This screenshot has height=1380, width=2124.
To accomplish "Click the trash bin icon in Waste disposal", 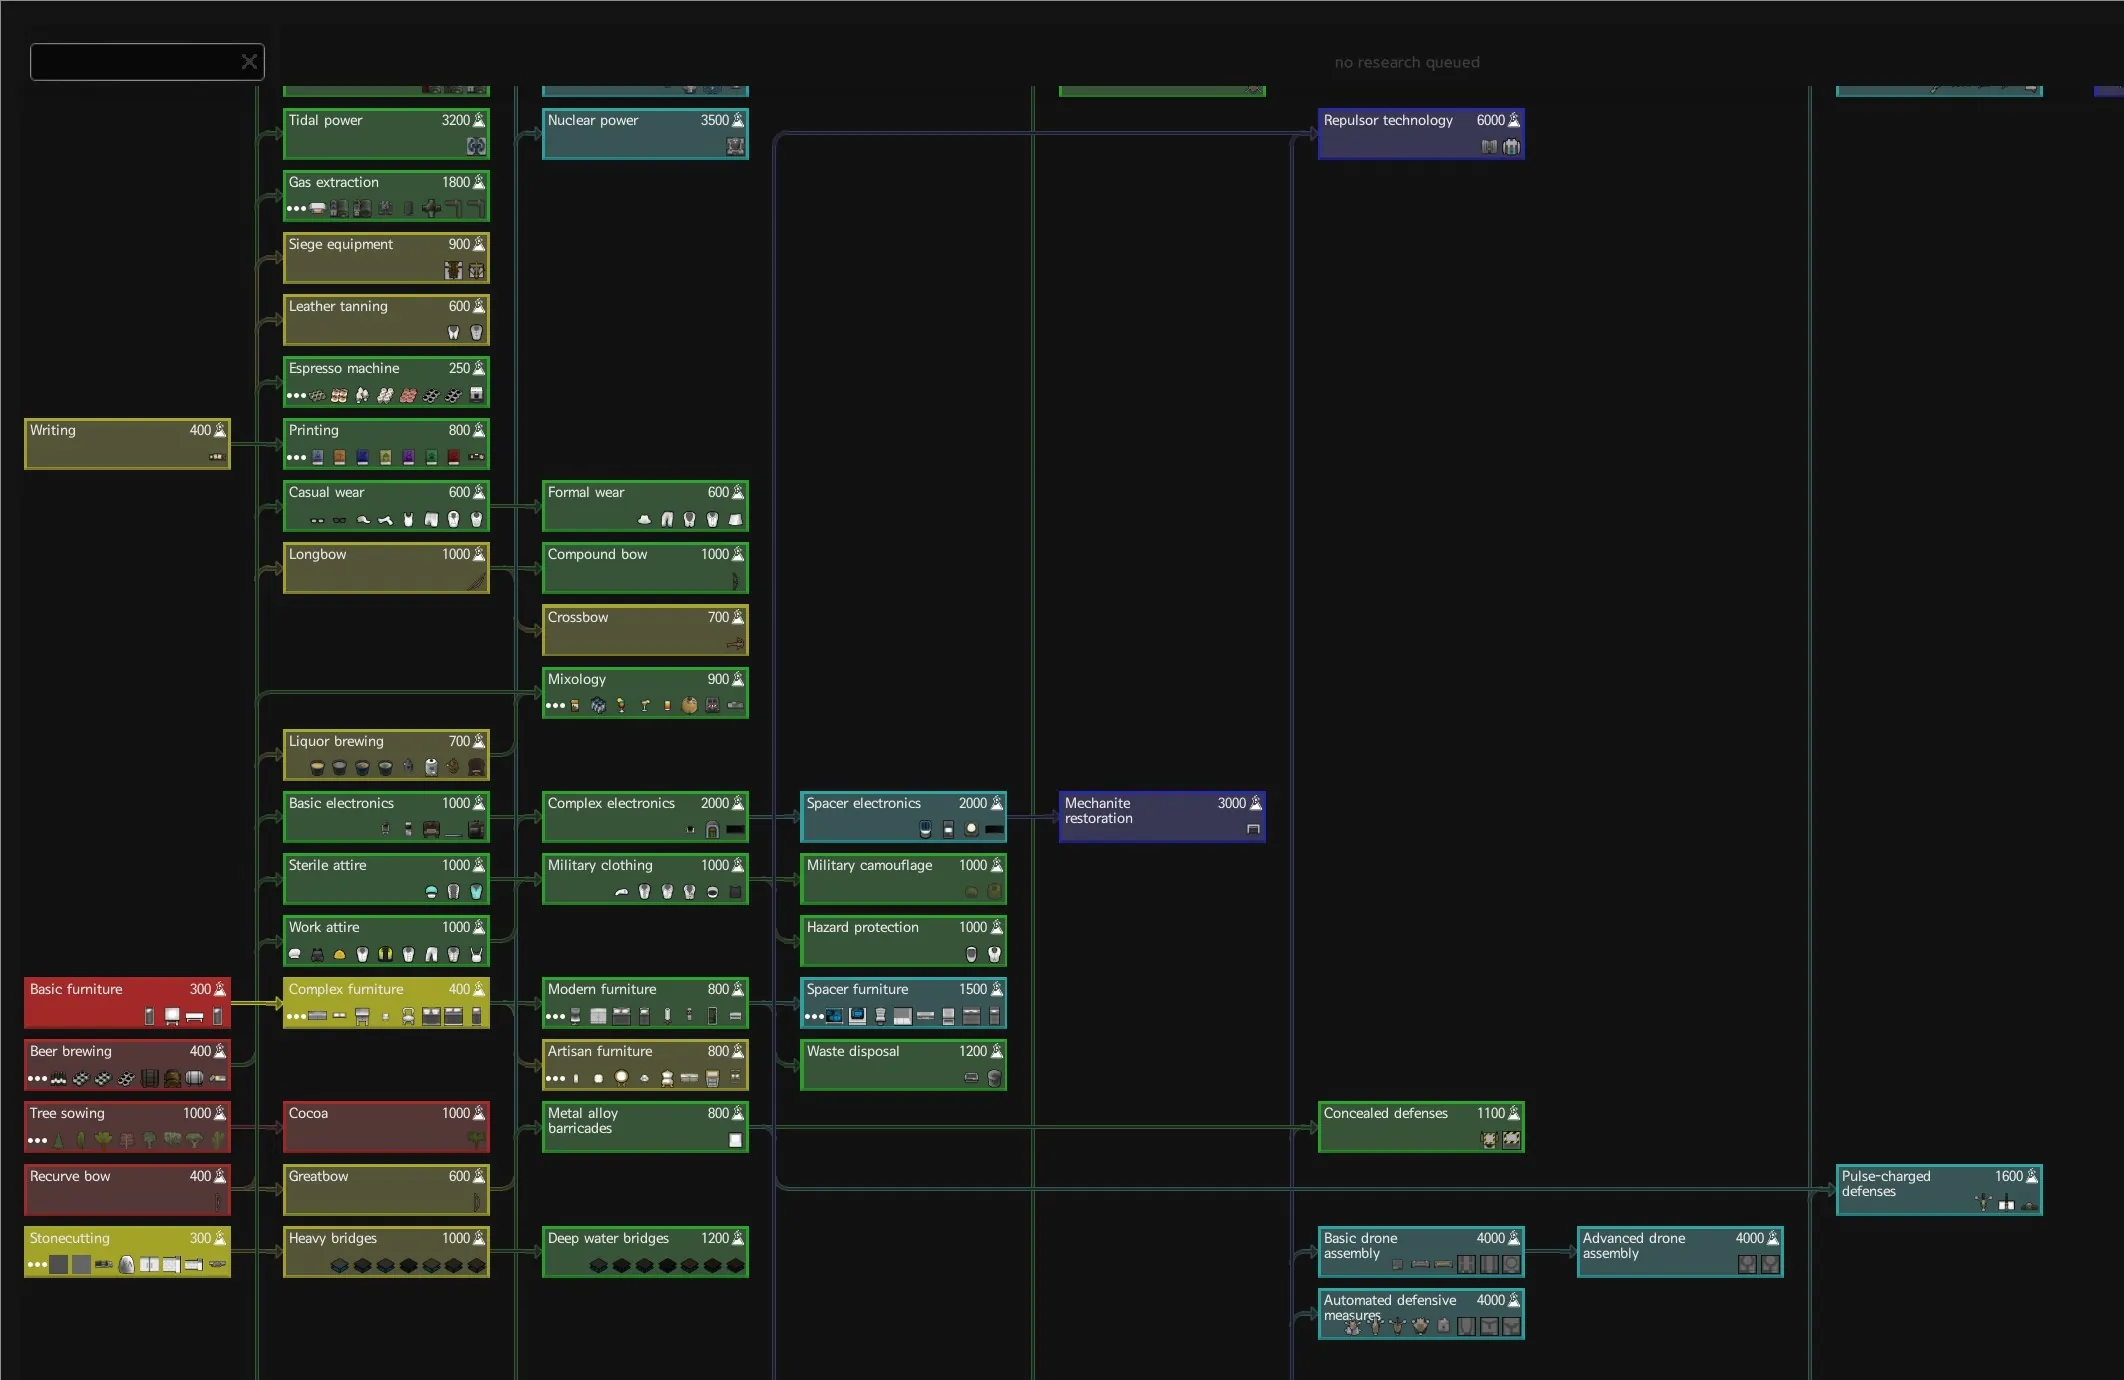I will tap(994, 1078).
